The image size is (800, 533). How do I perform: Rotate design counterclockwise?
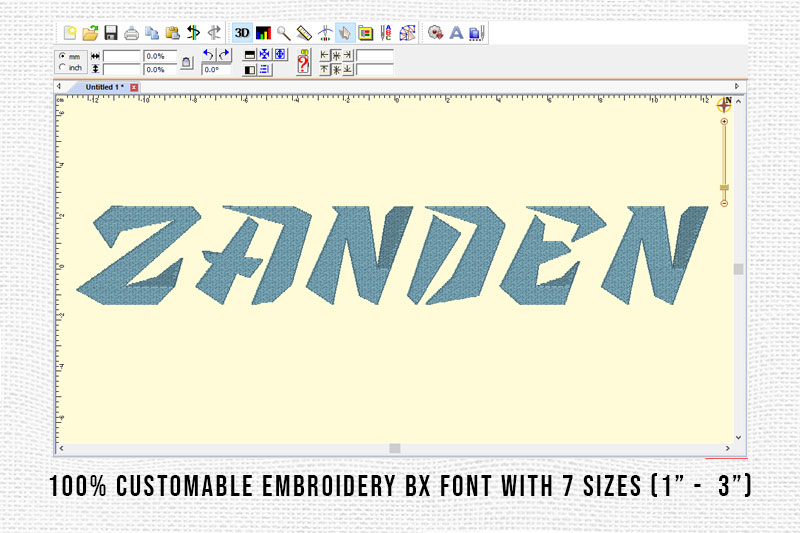point(208,54)
